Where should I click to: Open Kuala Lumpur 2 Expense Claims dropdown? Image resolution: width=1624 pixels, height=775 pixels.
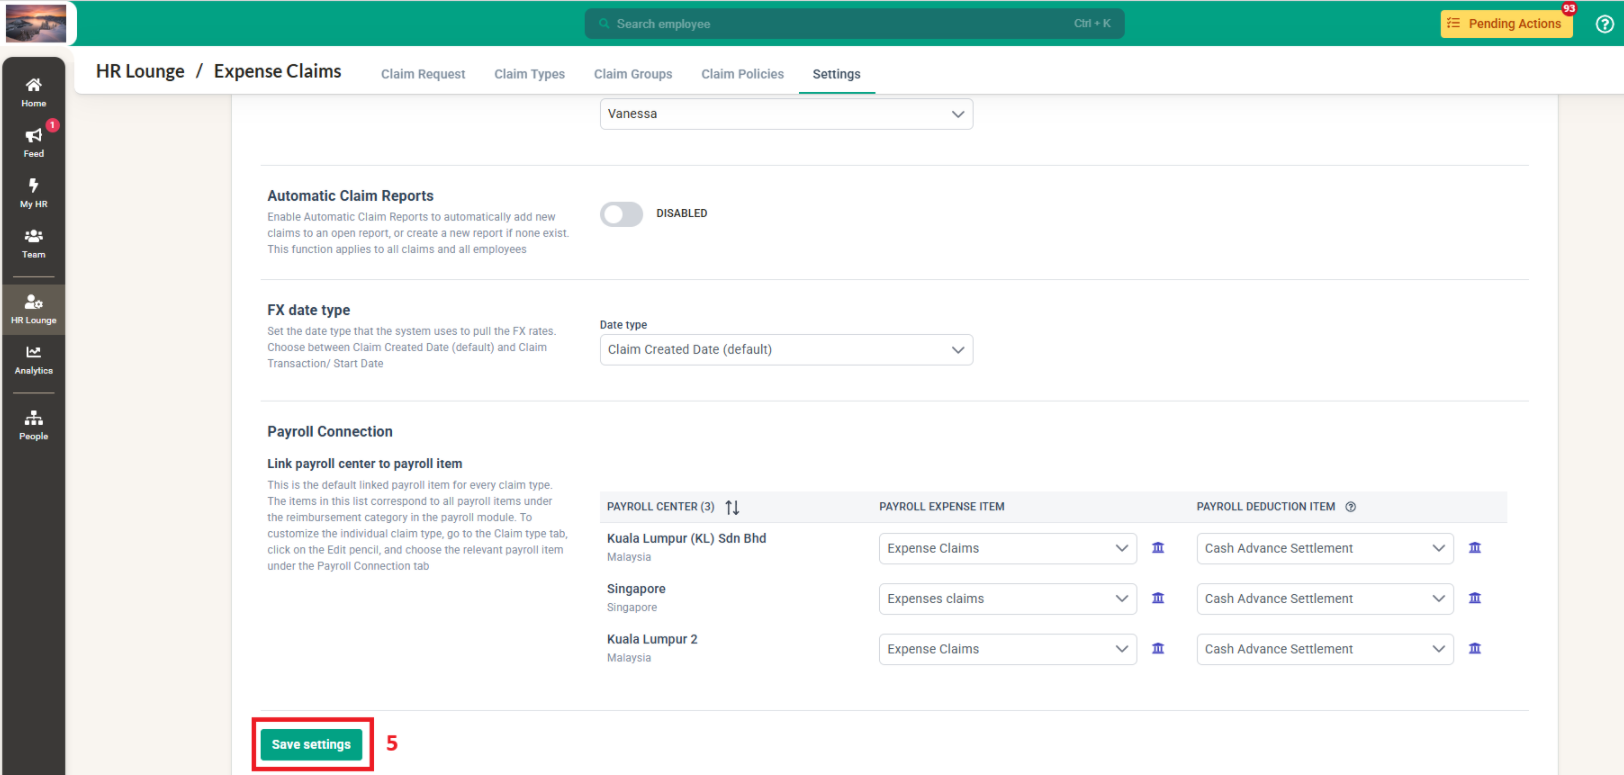[x=1008, y=649]
